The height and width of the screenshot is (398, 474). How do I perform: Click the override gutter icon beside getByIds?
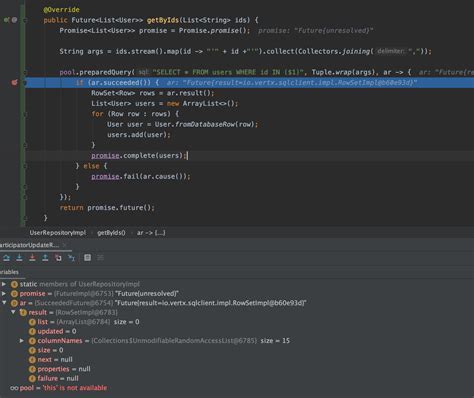[x=6, y=20]
